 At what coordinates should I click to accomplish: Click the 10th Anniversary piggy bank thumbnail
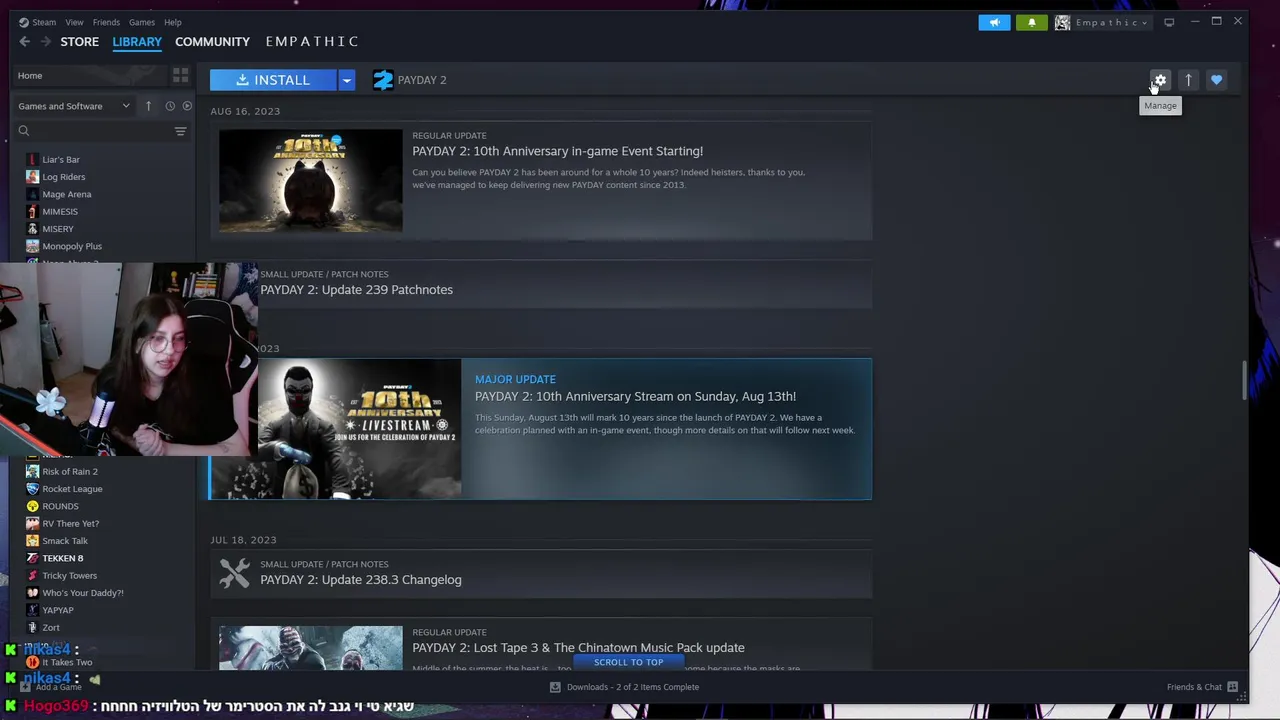[x=310, y=180]
